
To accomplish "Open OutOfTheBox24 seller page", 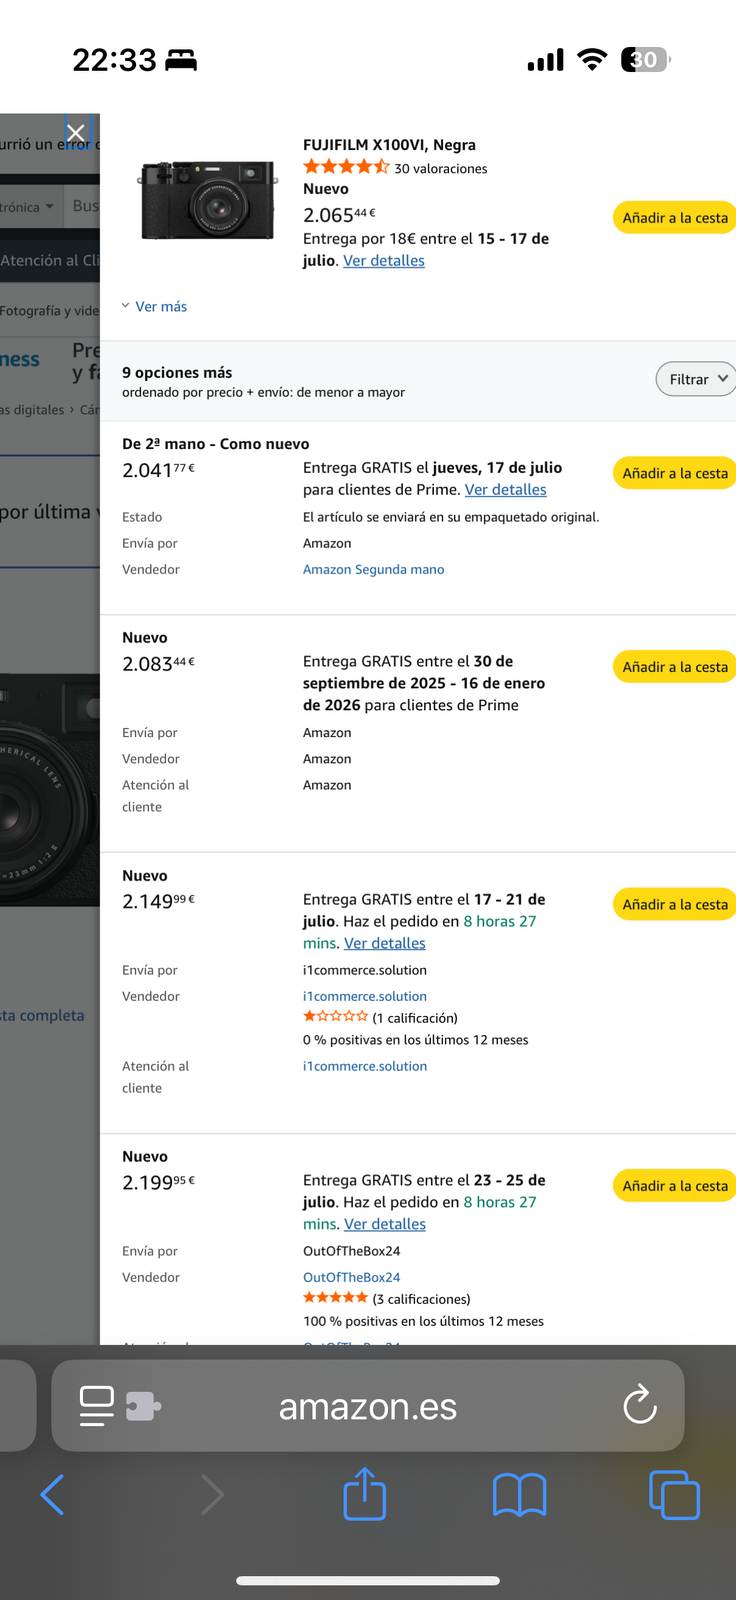I will coord(351,1277).
